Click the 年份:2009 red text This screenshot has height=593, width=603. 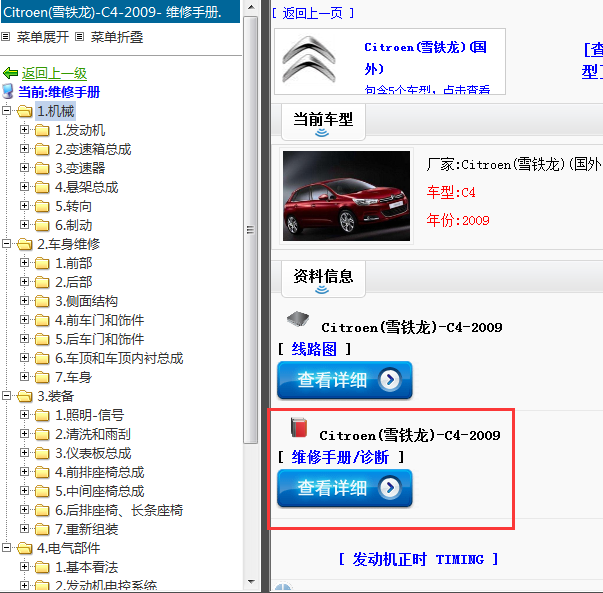tap(458, 220)
